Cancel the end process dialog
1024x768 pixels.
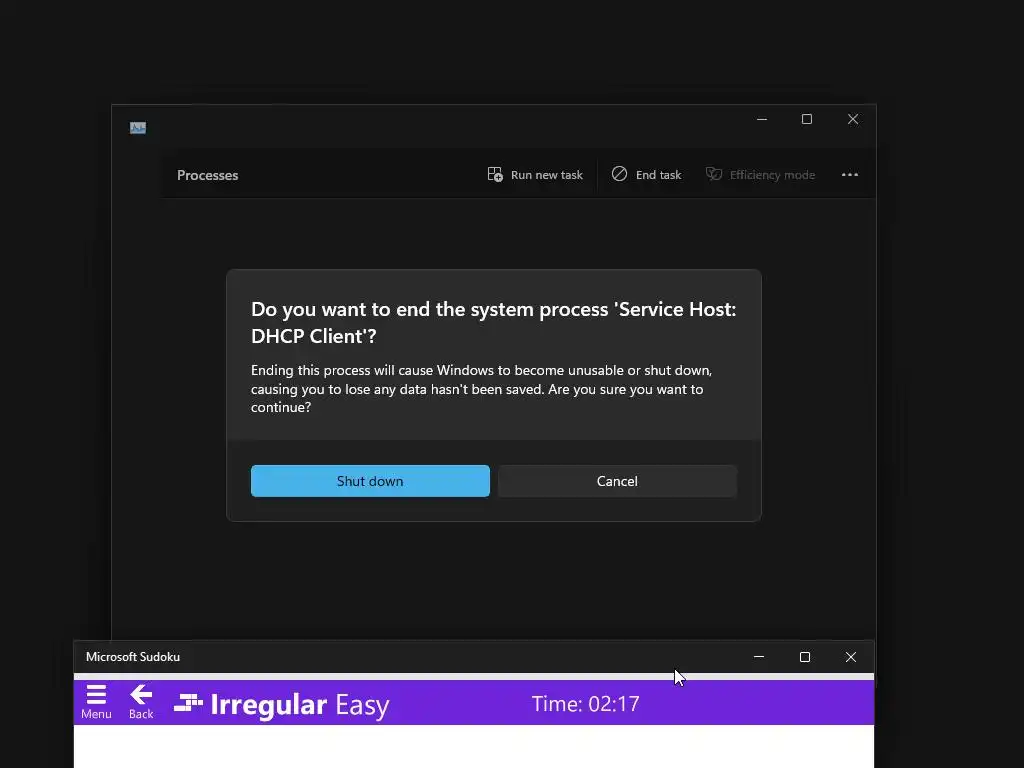click(617, 481)
